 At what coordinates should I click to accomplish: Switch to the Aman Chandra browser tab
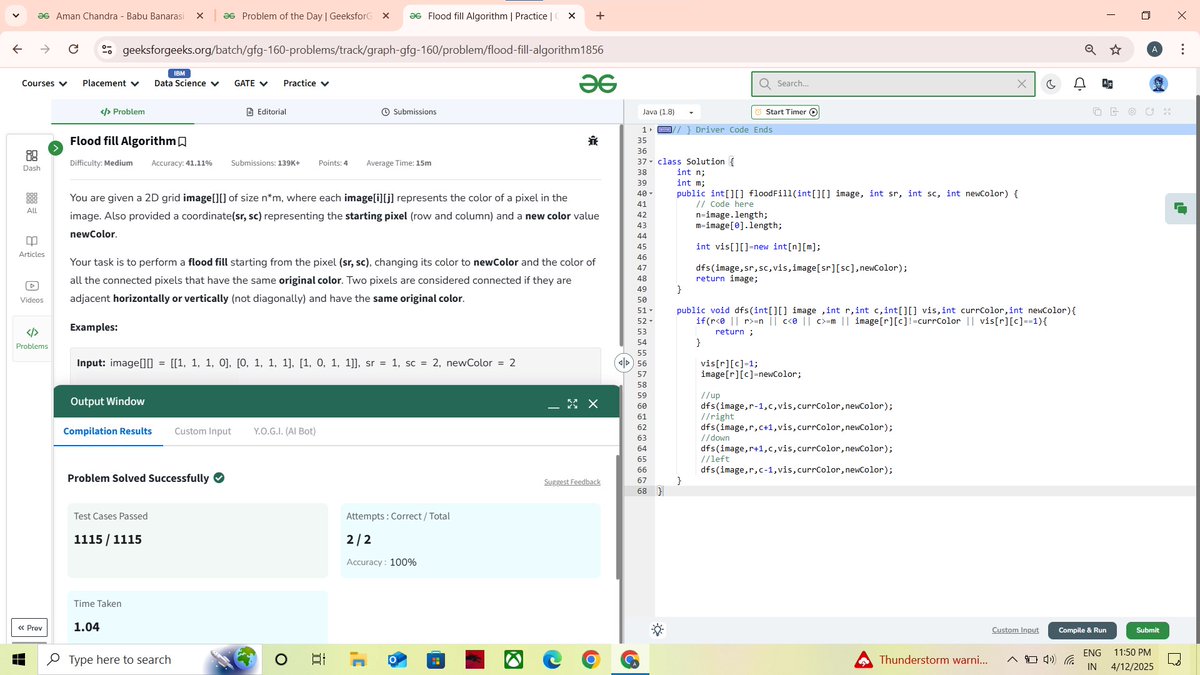pos(120,16)
